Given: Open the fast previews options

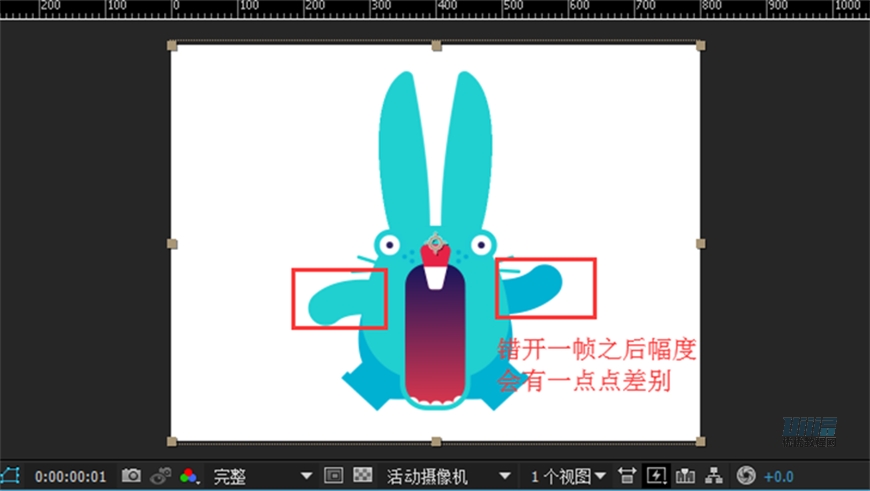Looking at the screenshot, I should coord(656,475).
